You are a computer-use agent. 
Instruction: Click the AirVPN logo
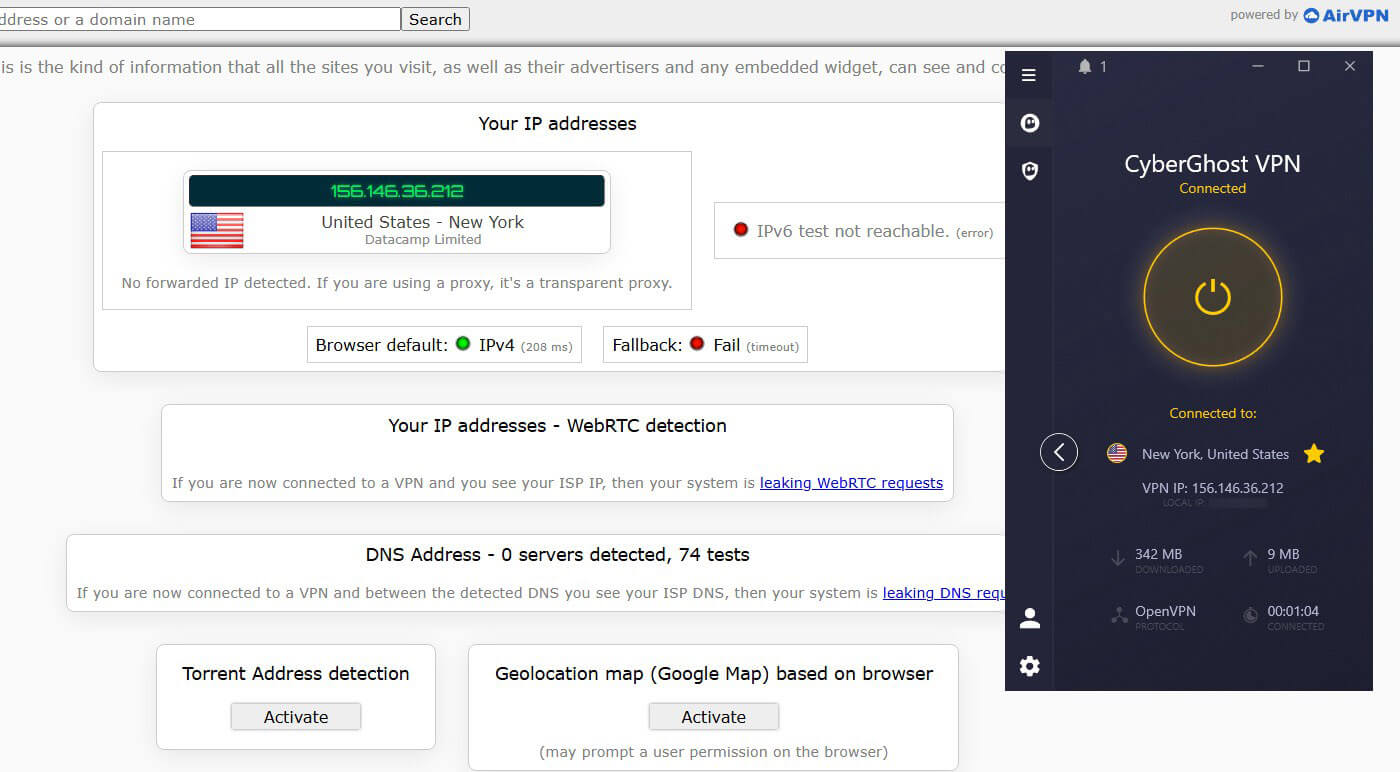pos(1344,15)
